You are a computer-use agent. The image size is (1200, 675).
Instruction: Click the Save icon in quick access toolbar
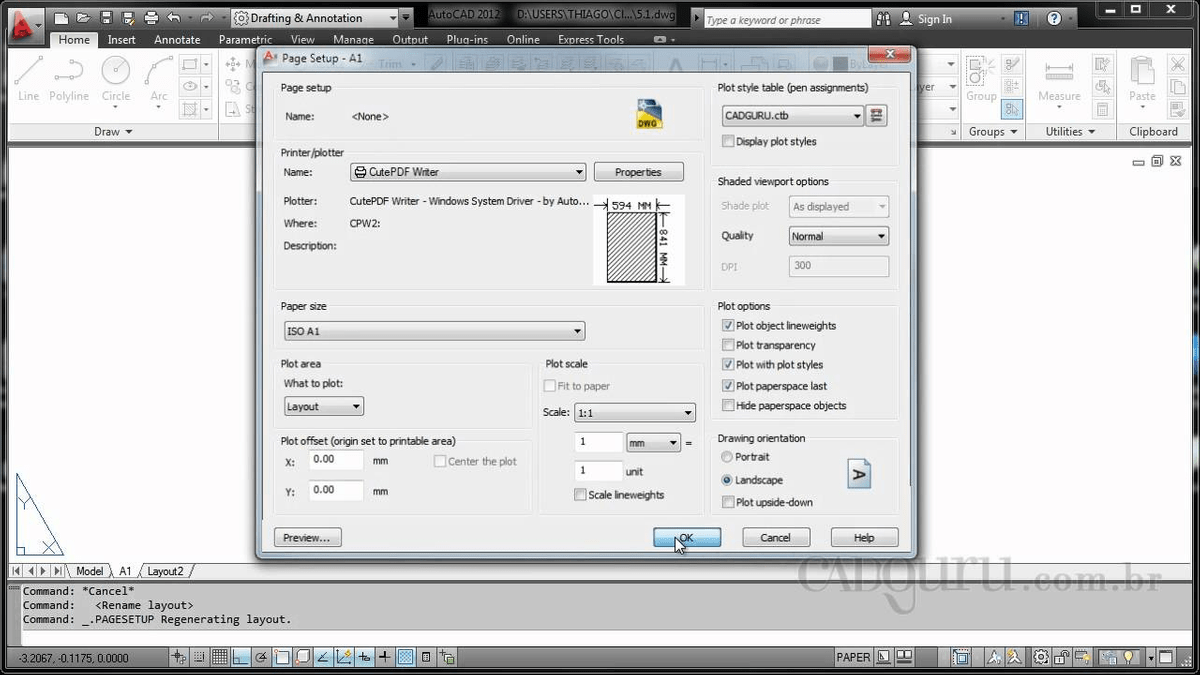106,18
